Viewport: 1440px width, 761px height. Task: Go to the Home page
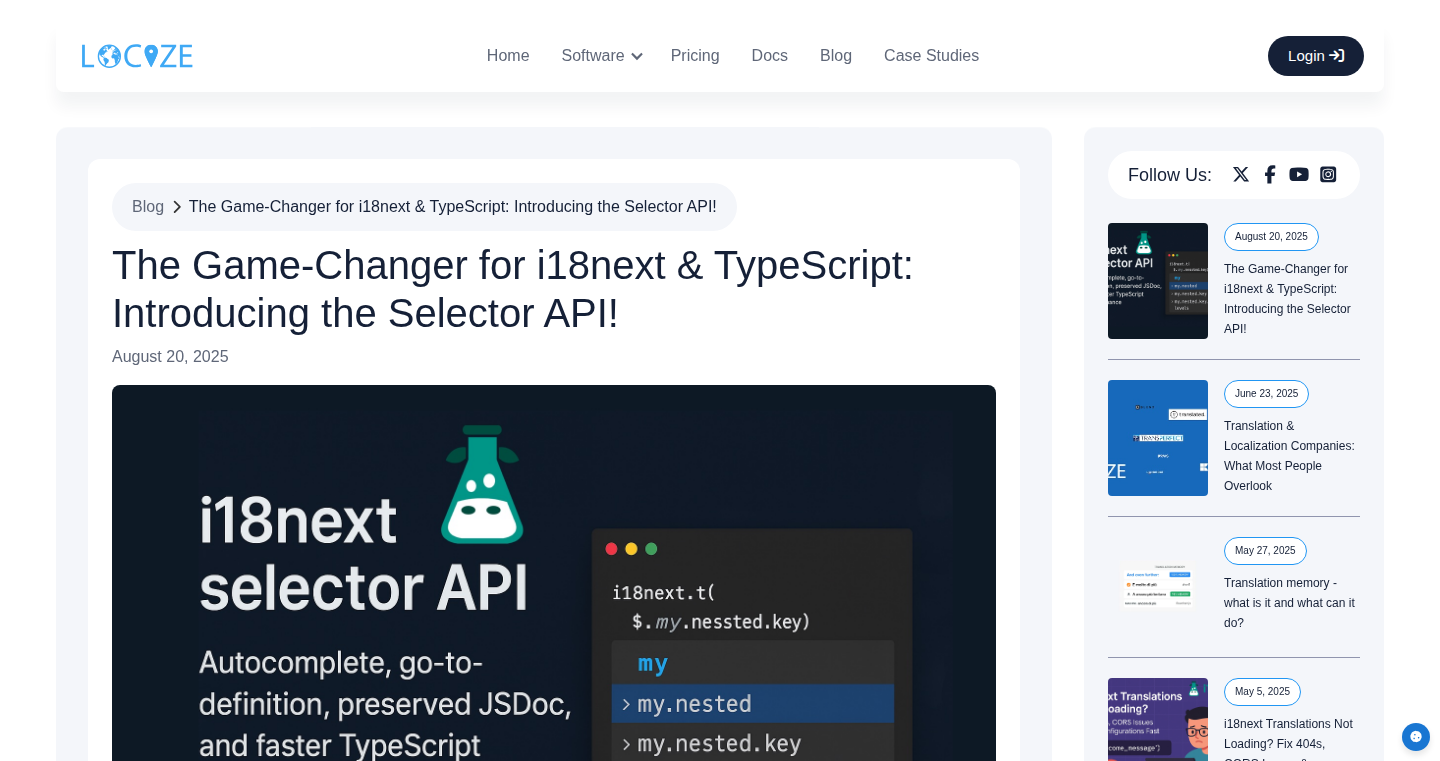coord(508,56)
